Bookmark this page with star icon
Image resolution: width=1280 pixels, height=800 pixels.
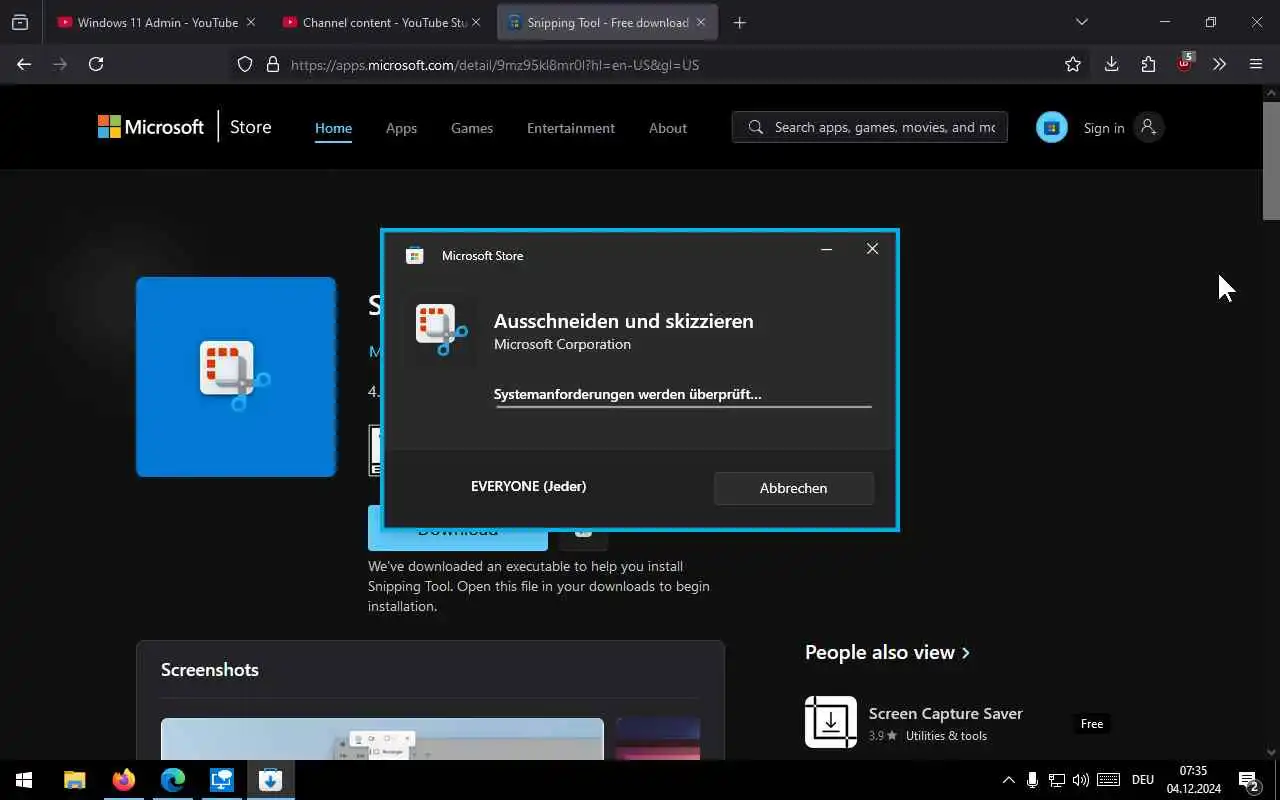(1073, 64)
